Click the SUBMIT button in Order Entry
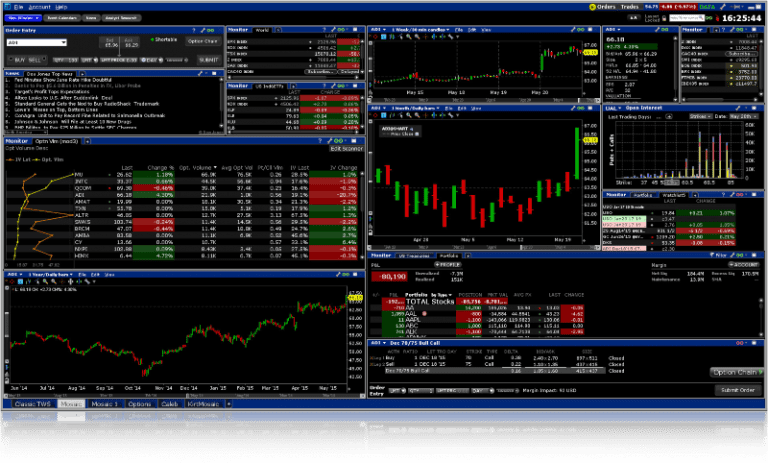The image size is (768, 463). click(x=209, y=60)
